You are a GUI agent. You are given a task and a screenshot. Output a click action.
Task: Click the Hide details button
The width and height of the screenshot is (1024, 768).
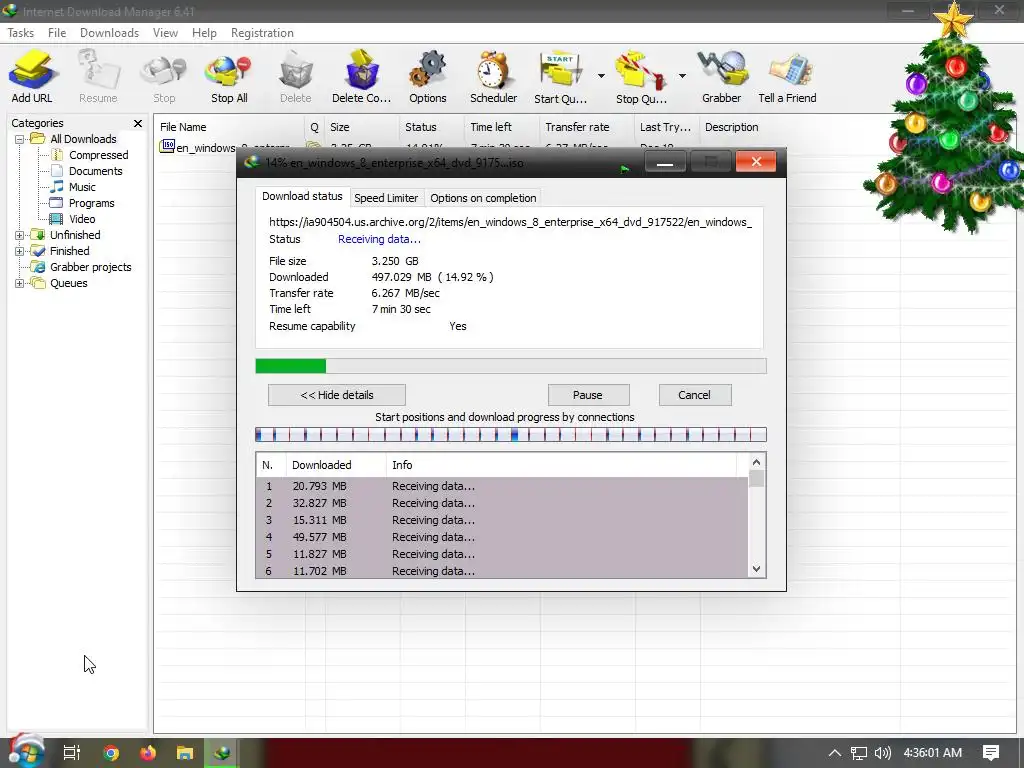pos(336,395)
